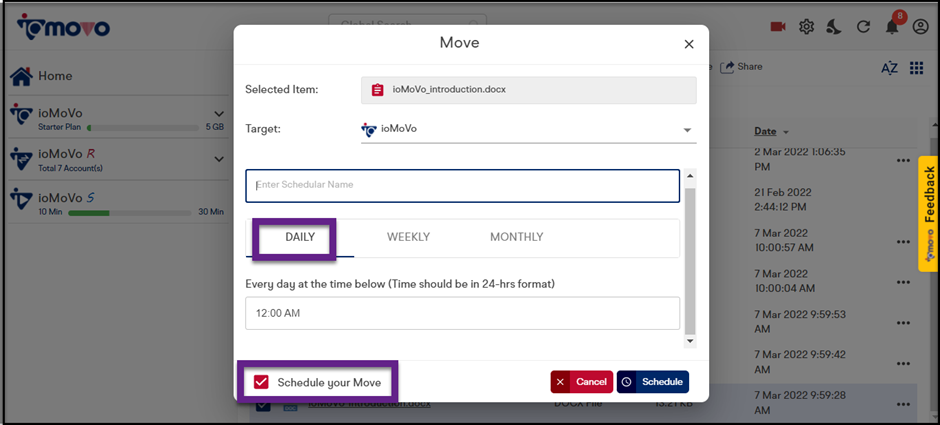
Task: Click the Enter Schedular Name field
Action: 462,185
